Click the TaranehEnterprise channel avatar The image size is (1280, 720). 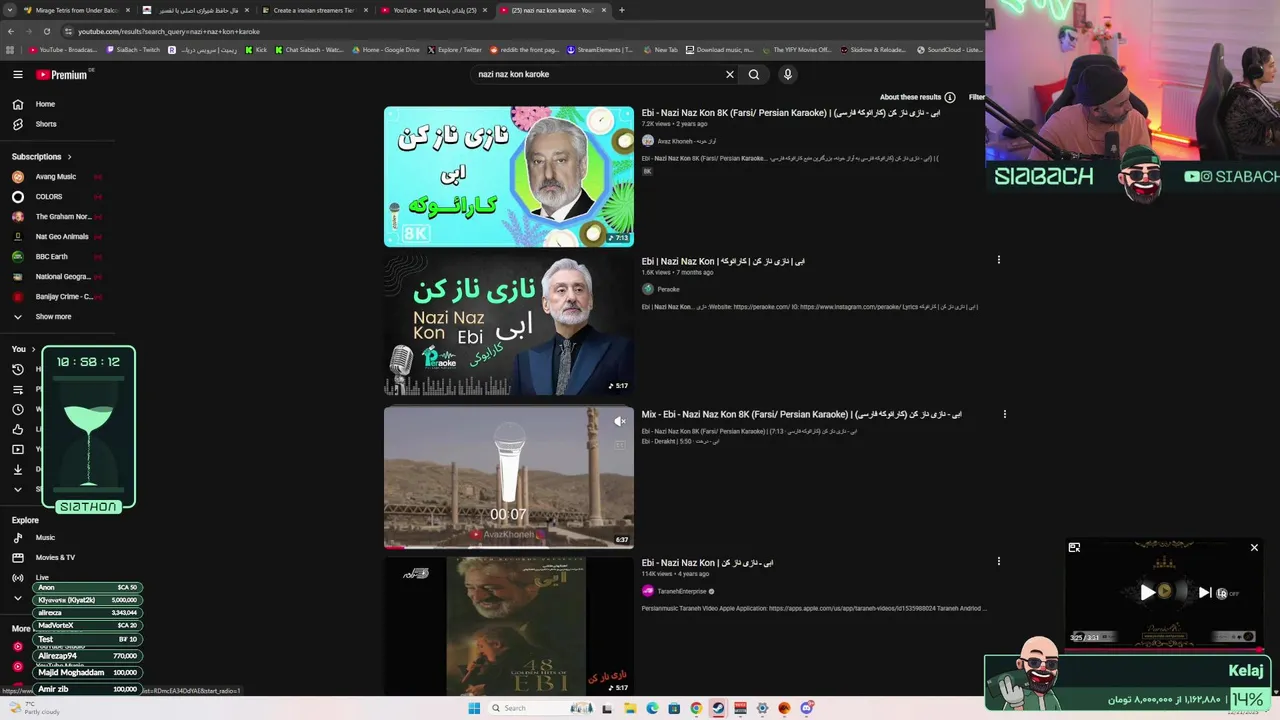coord(648,591)
